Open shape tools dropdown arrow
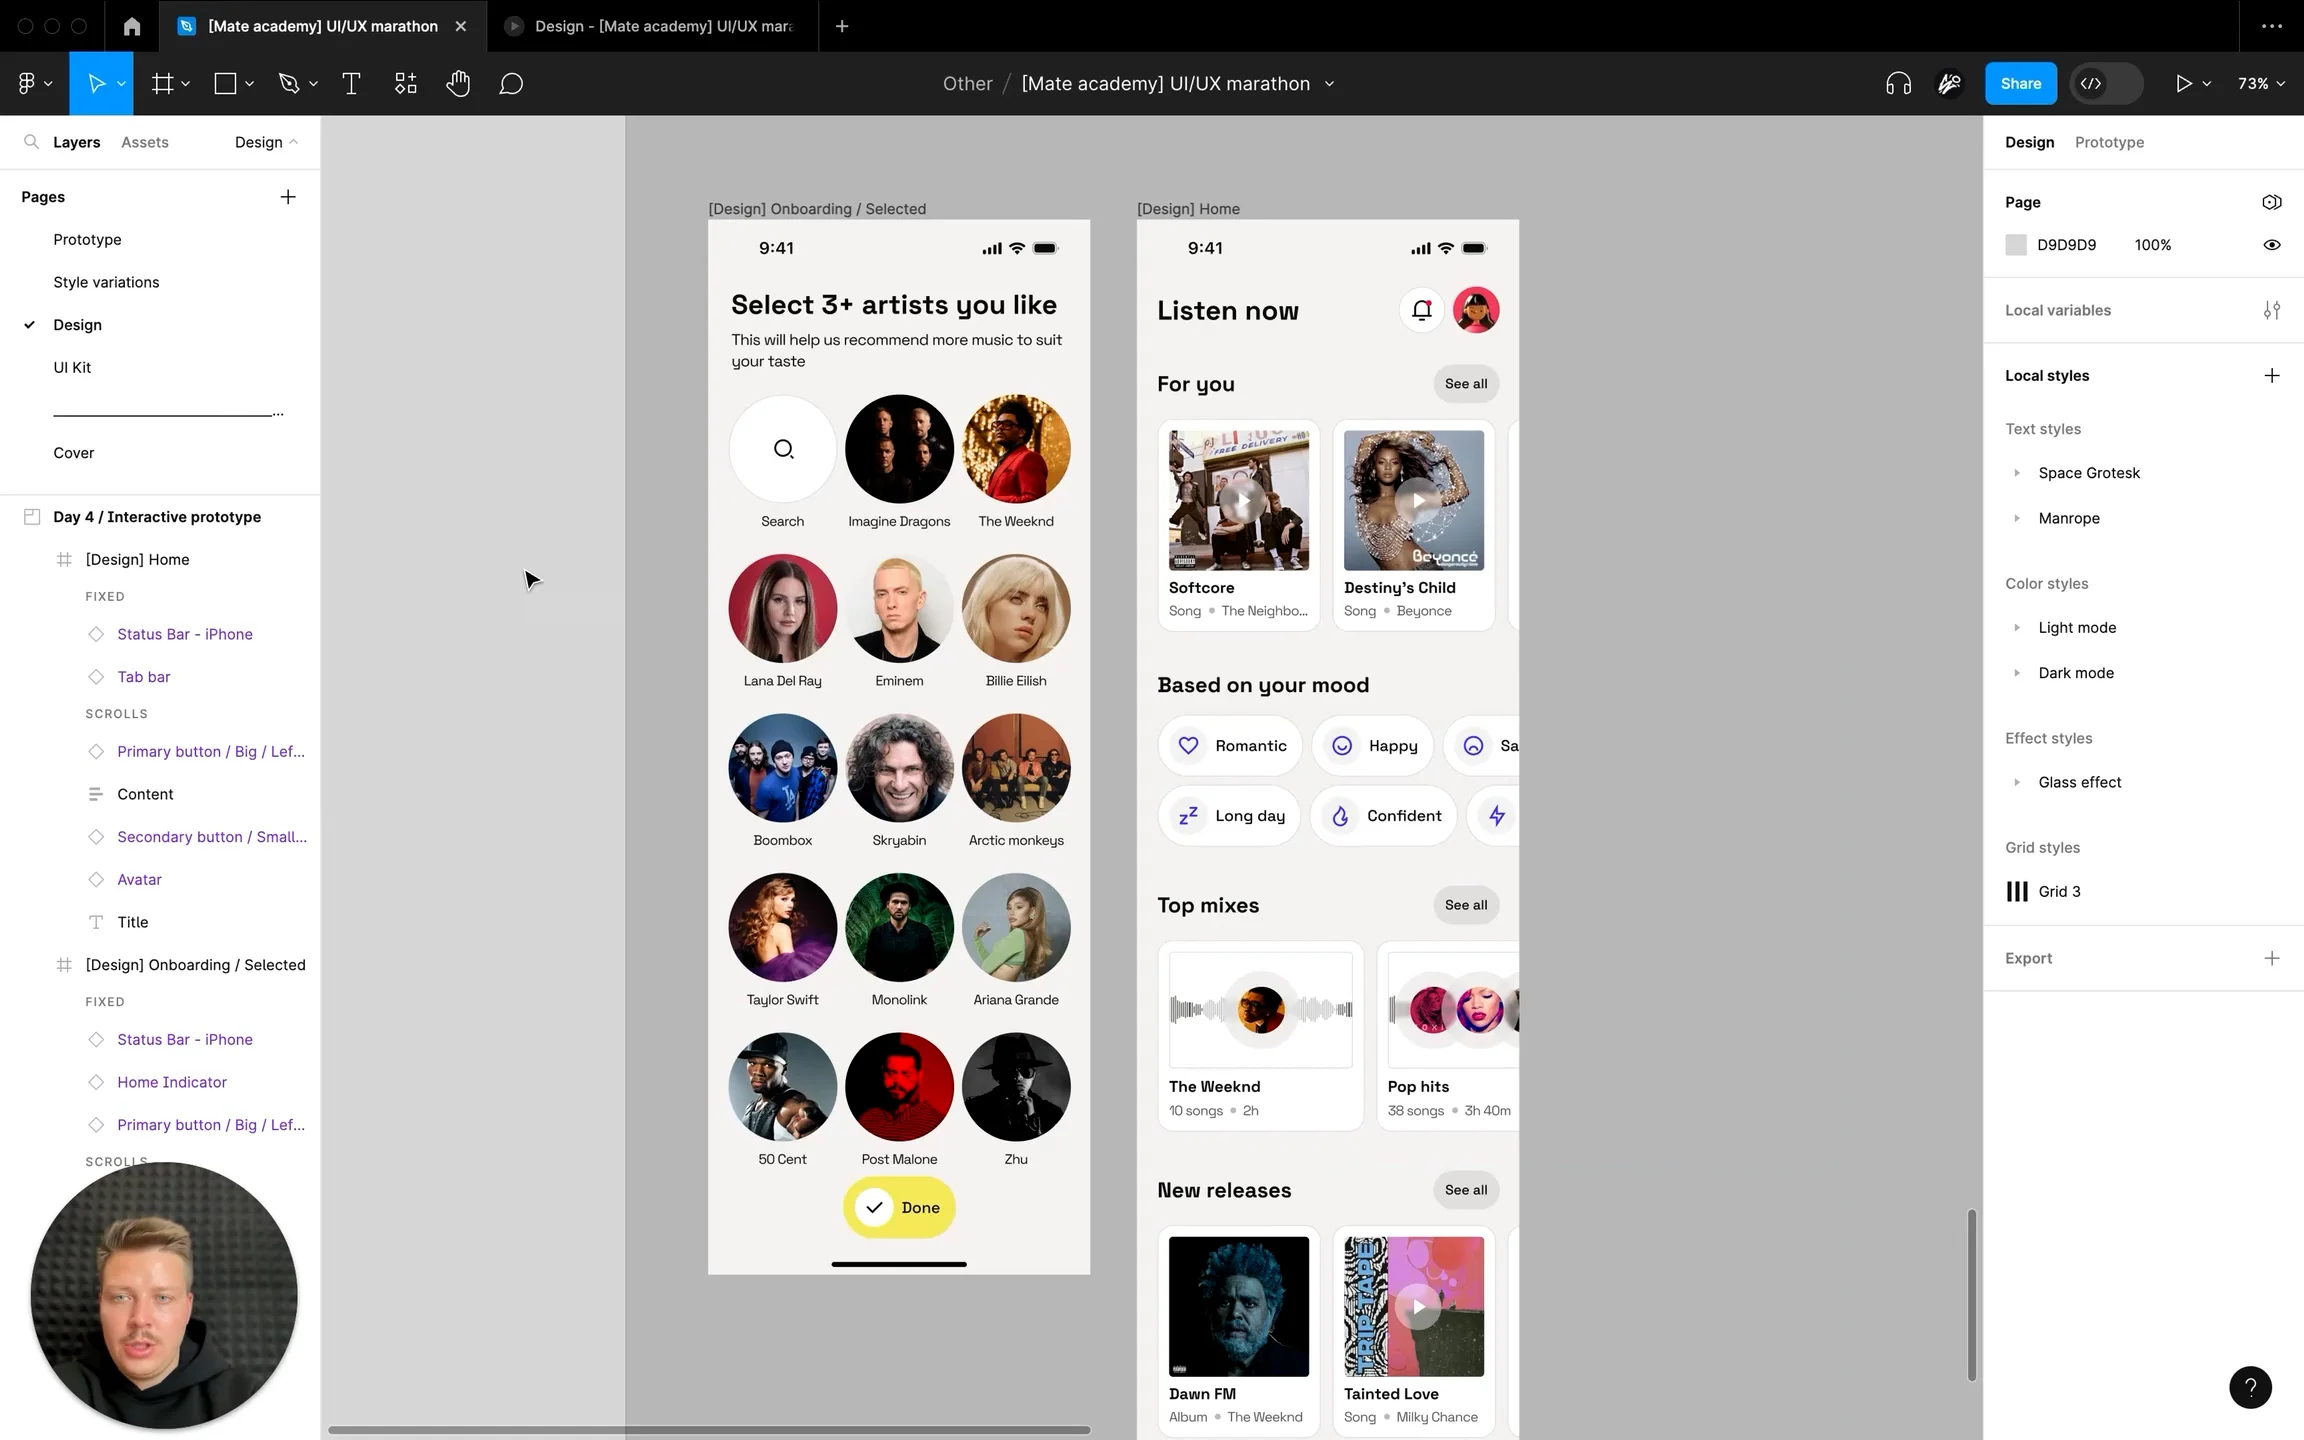The width and height of the screenshot is (2304, 1440). 249,84
